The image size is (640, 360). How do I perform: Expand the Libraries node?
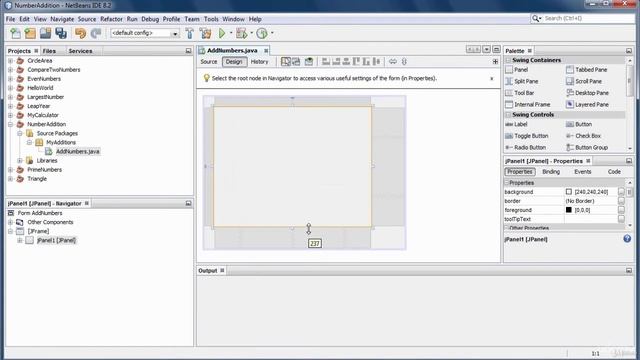[x=20, y=161]
